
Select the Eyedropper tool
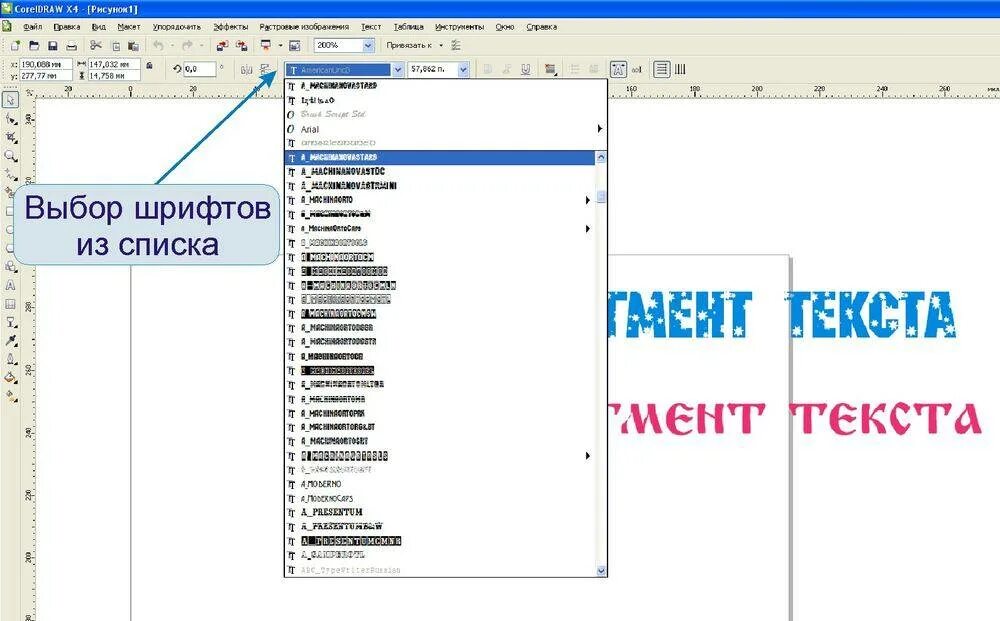point(11,340)
